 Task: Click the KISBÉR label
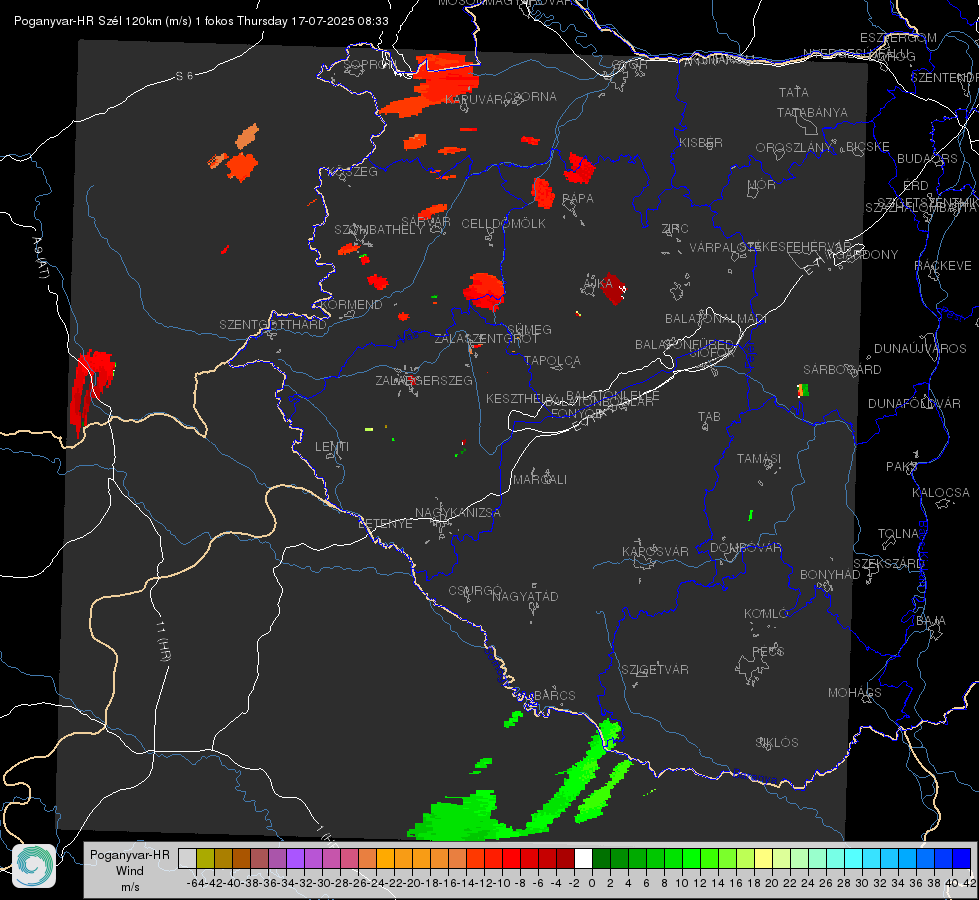(x=701, y=142)
